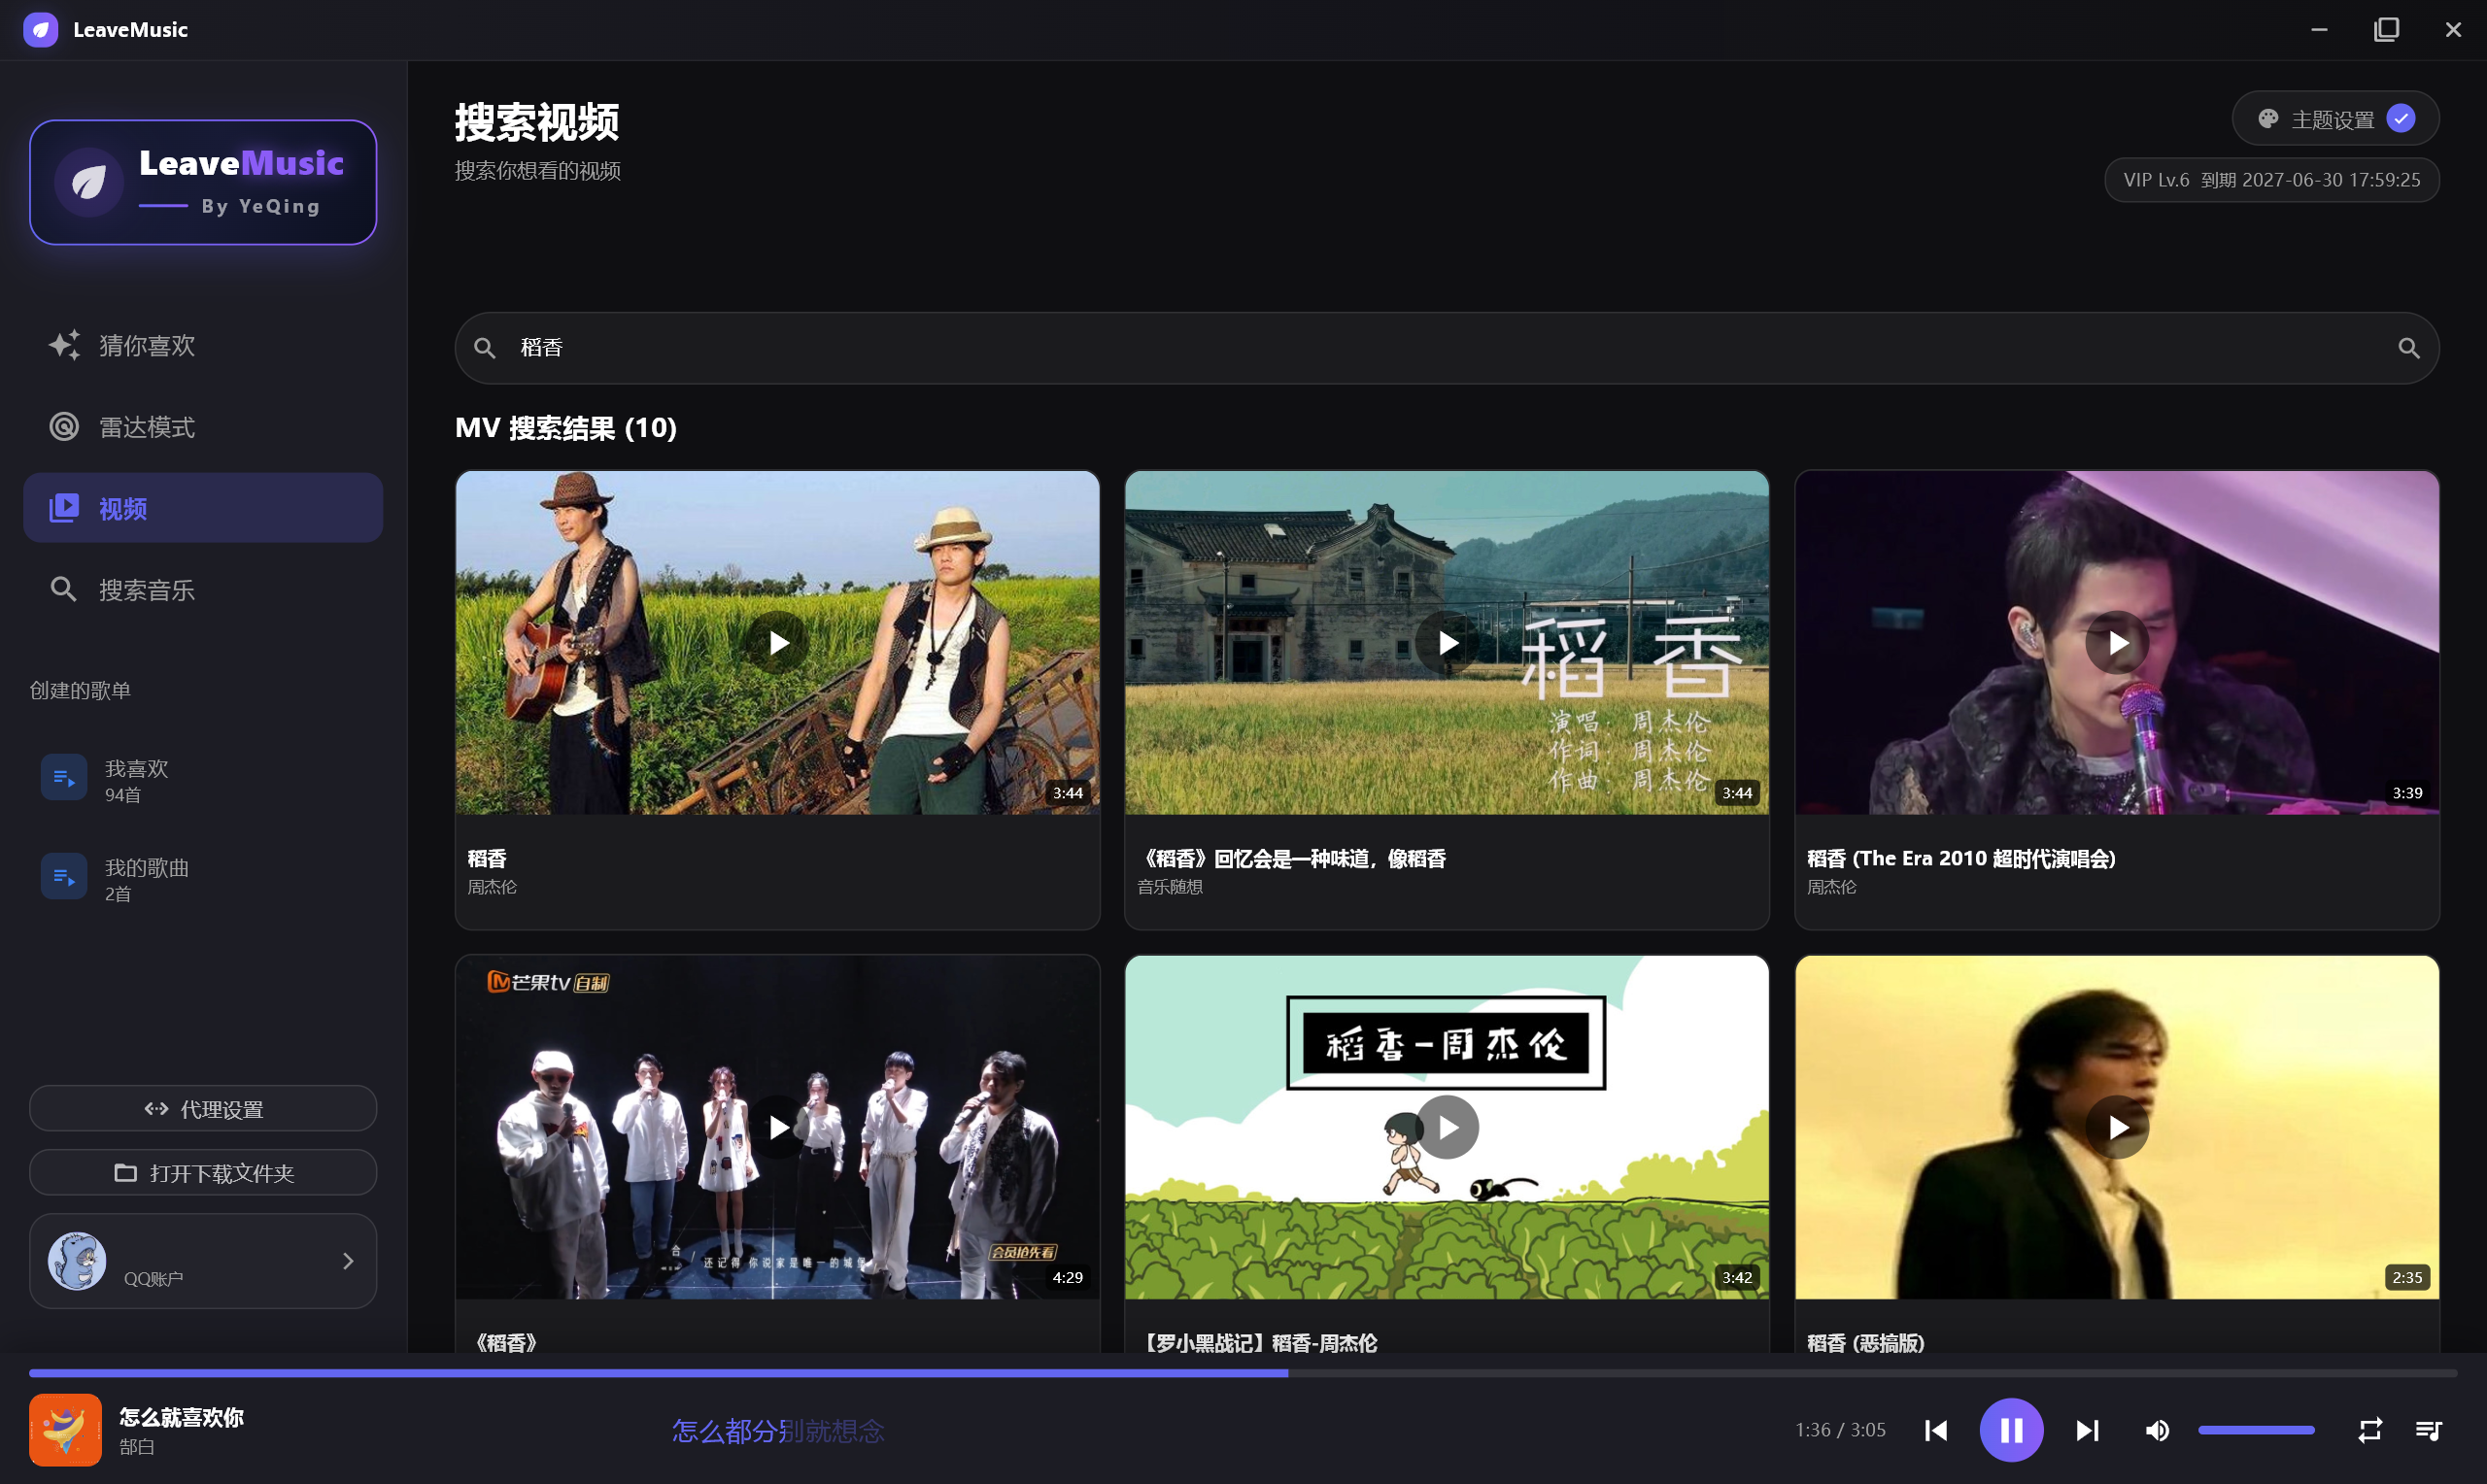This screenshot has width=2487, height=1484.
Task: Play 回忆会是一种味道 video via play icon
Action: pyautogui.click(x=1447, y=643)
